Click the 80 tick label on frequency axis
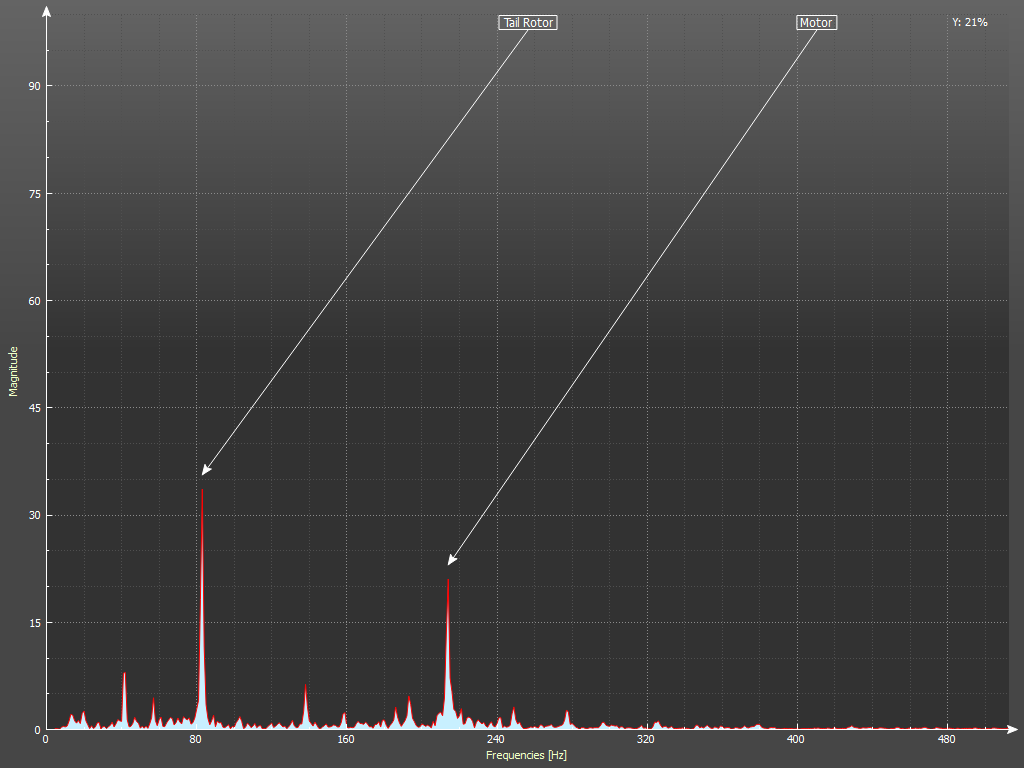Image resolution: width=1024 pixels, height=768 pixels. (x=196, y=740)
